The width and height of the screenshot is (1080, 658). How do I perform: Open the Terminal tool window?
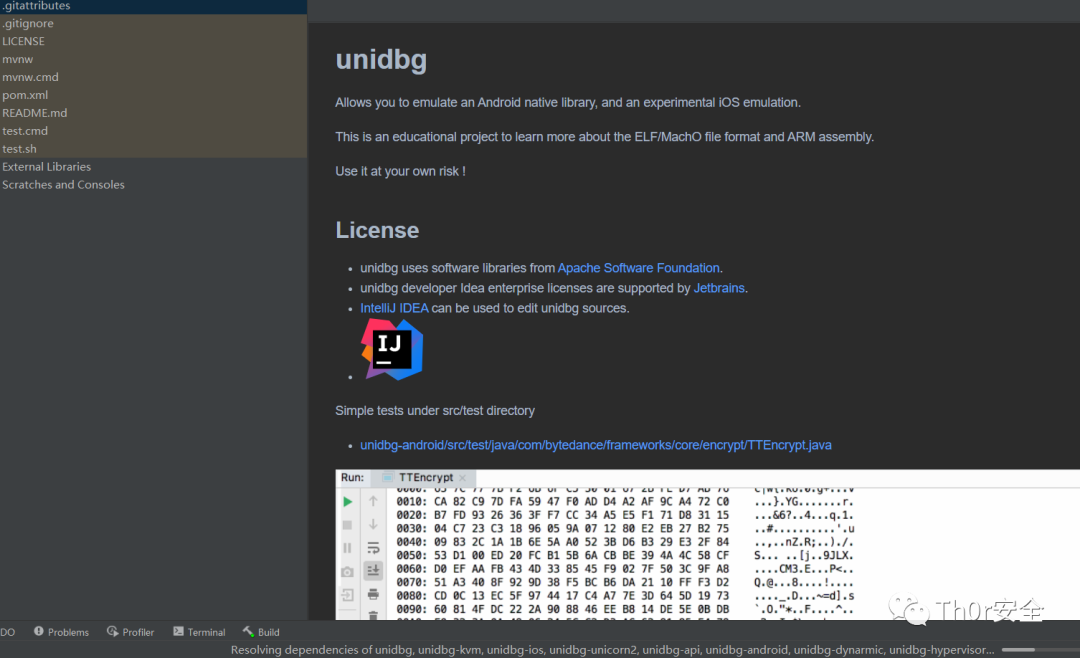point(199,632)
